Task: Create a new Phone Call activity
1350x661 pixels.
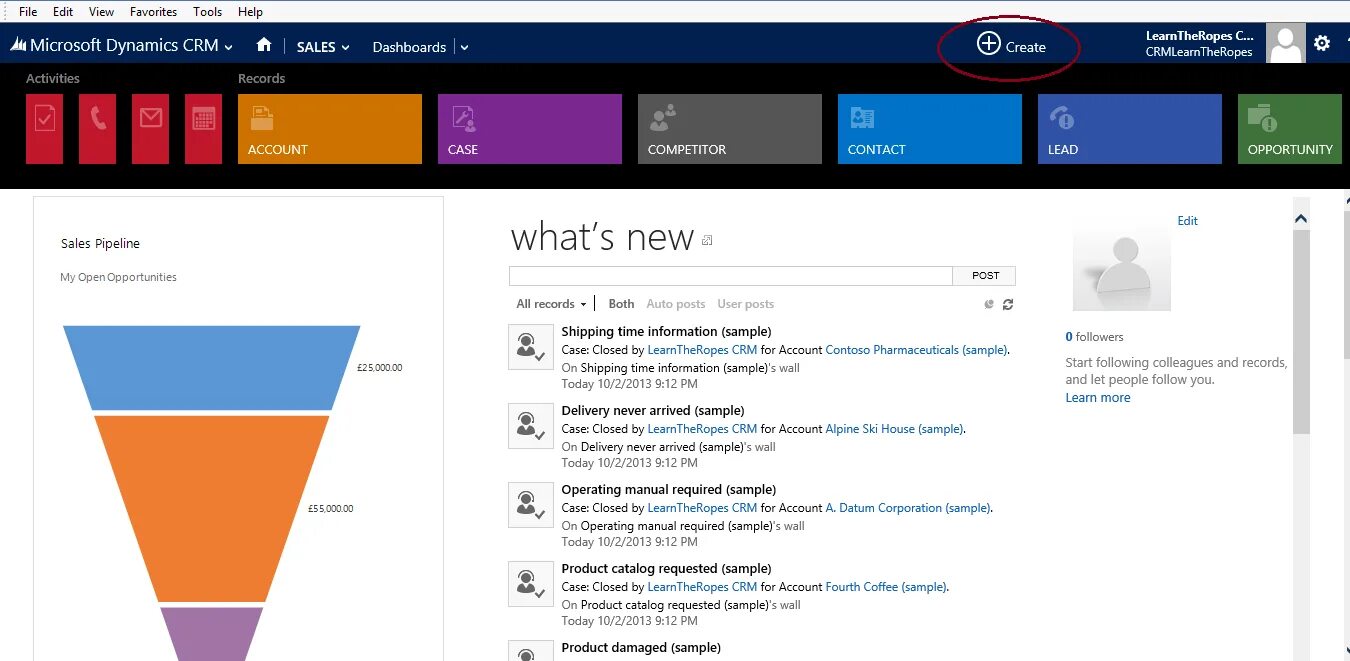Action: tap(97, 129)
